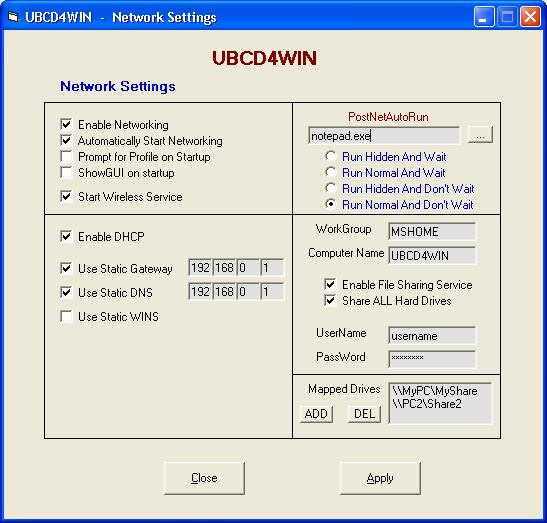
Task: Disable the Enable DHCP checkbox
Action: pyautogui.click(x=66, y=237)
